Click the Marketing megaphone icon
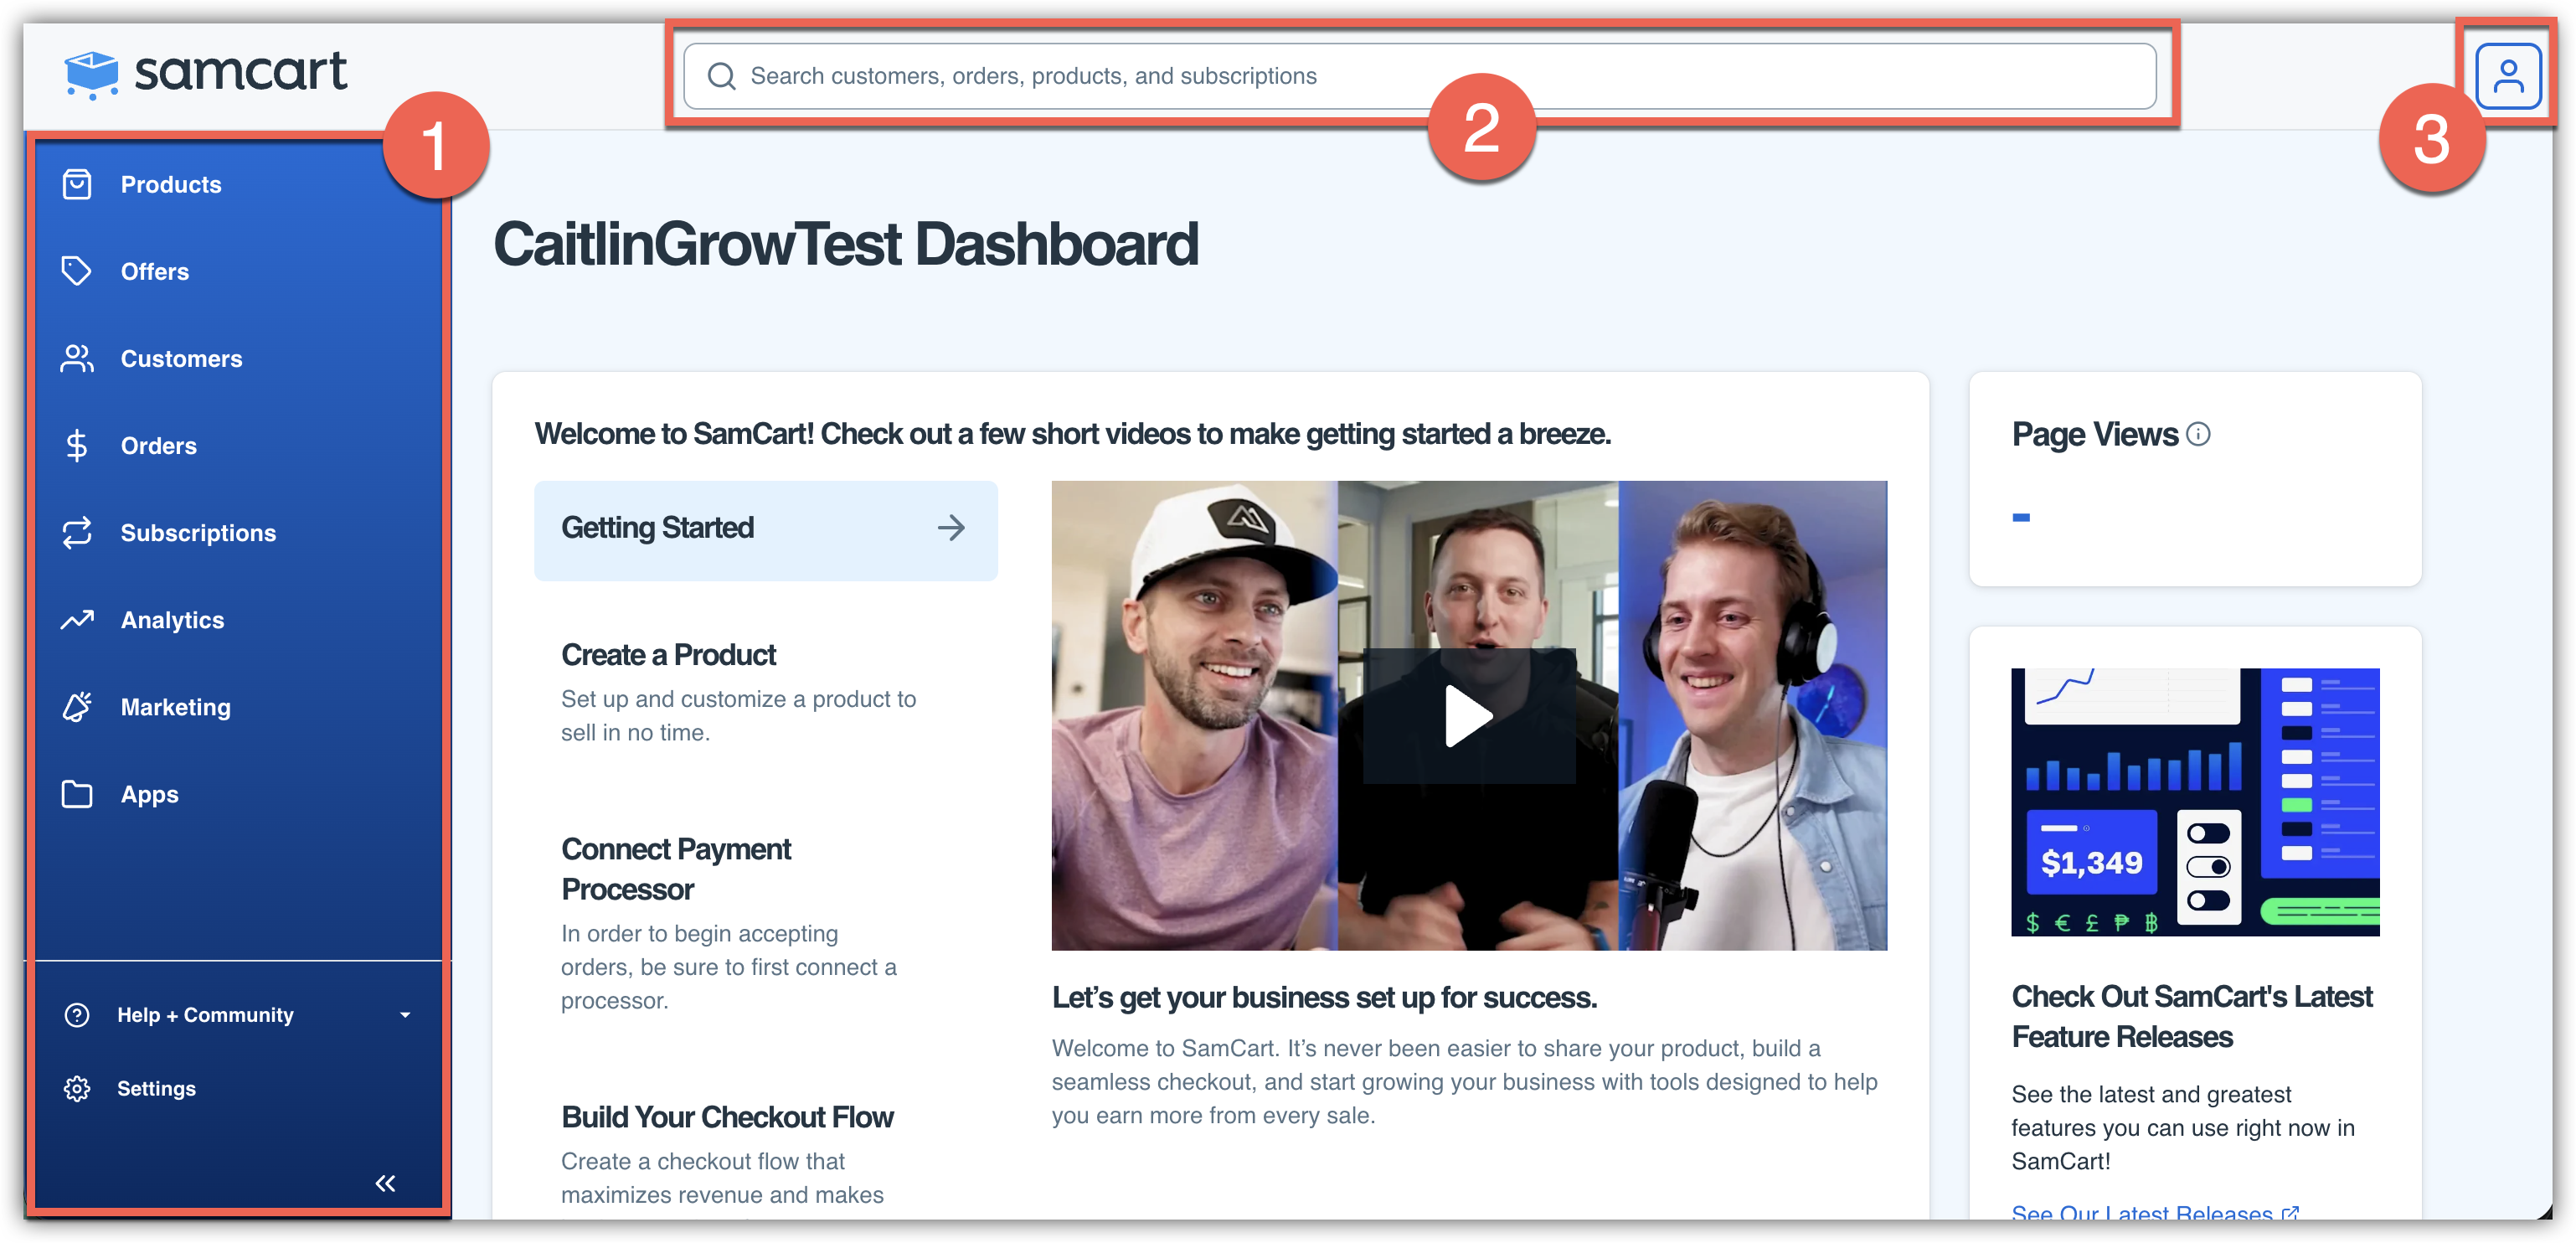Viewport: 2576px width, 1243px height. 77,707
